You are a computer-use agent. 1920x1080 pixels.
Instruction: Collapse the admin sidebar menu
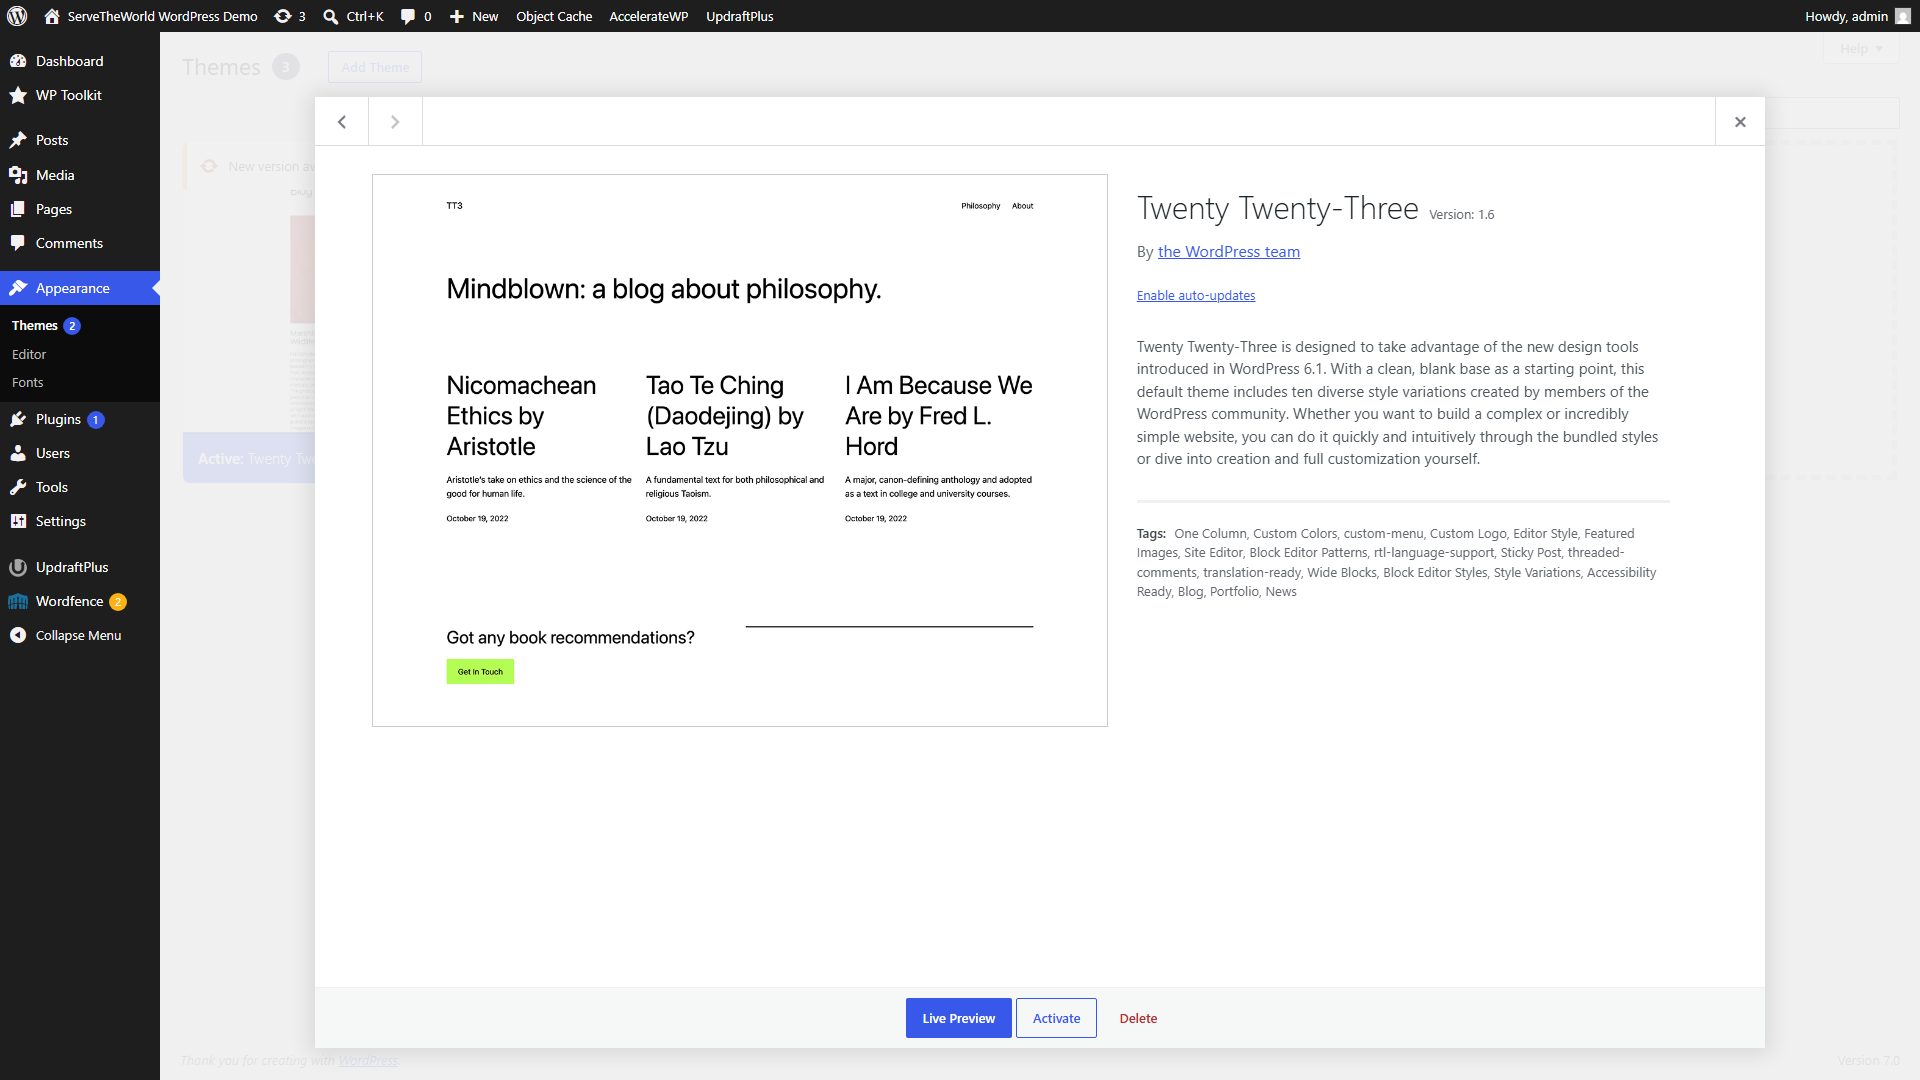[80, 635]
